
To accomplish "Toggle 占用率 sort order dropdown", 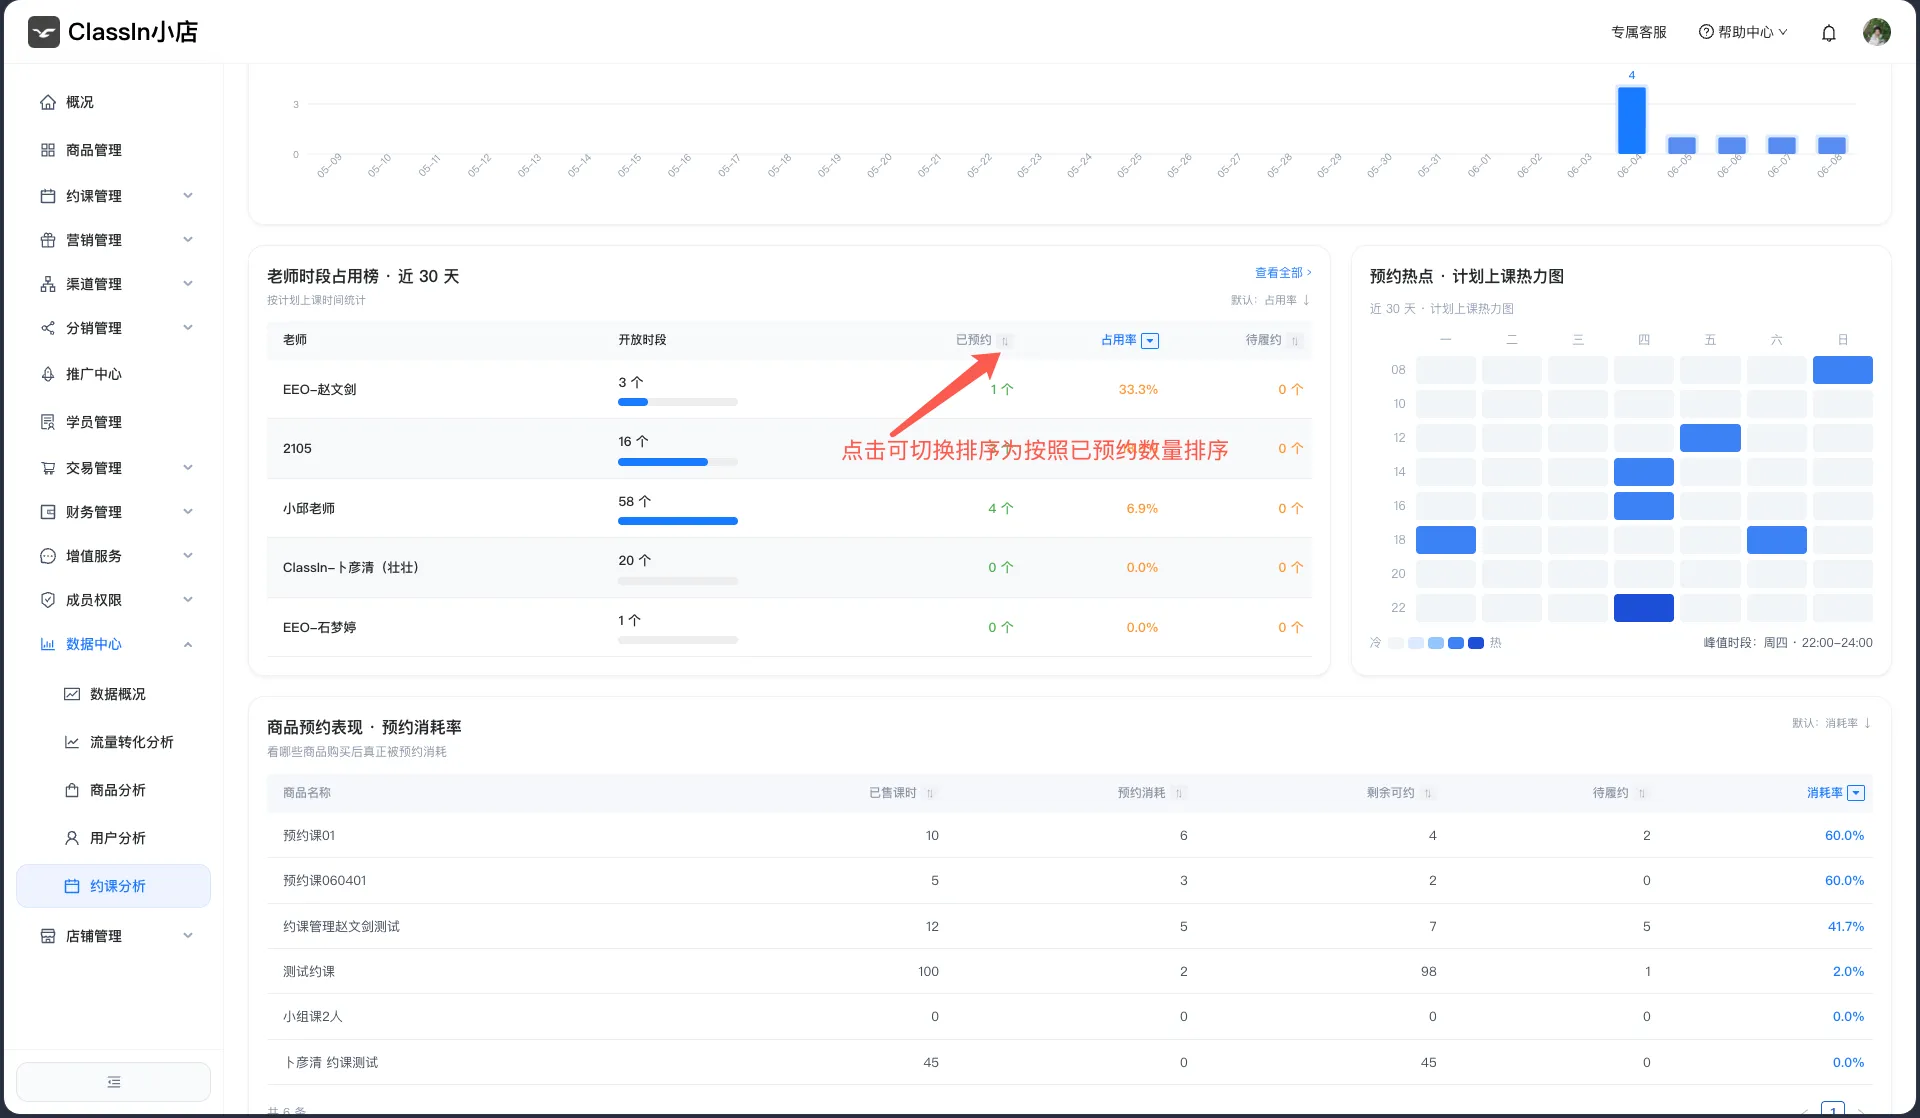I will [1150, 341].
